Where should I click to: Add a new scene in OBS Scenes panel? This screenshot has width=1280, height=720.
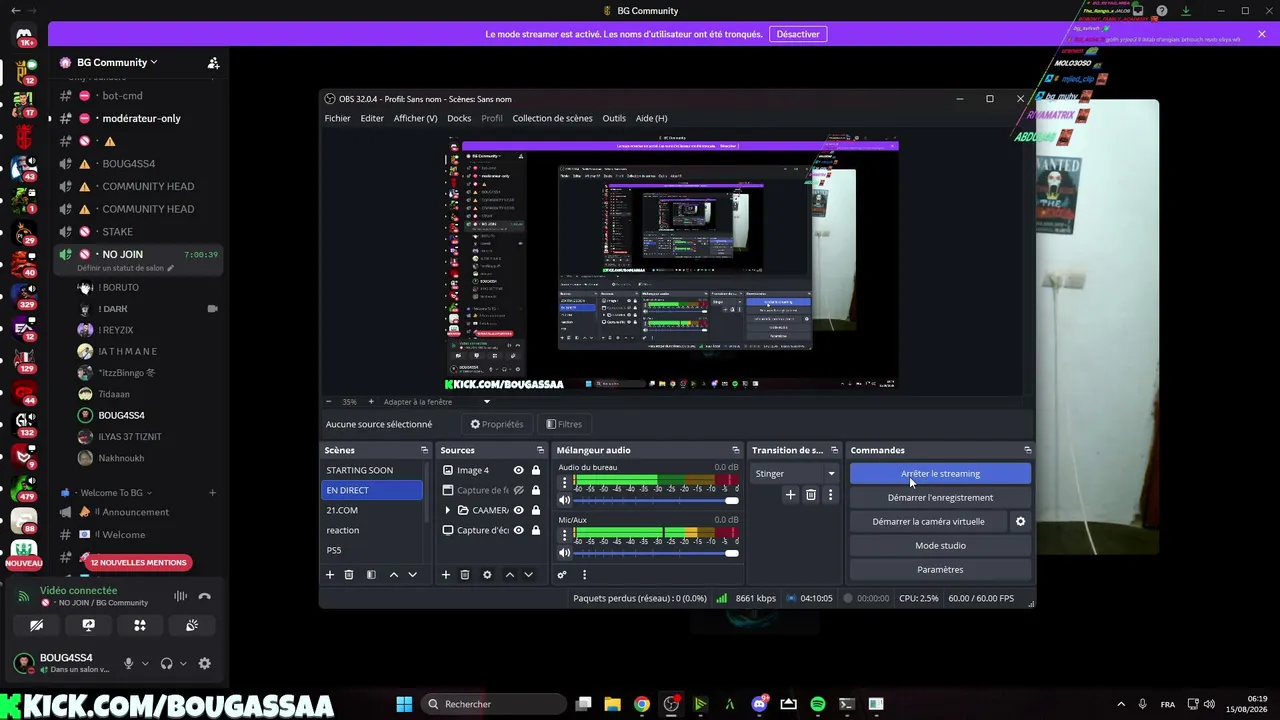pyautogui.click(x=330, y=575)
